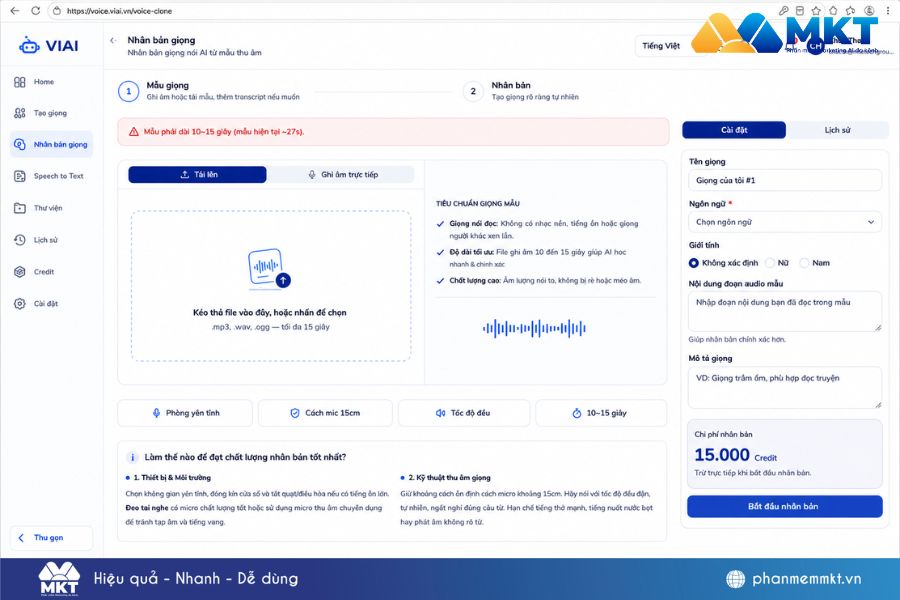Image resolution: width=900 pixels, height=600 pixels.
Task: Click the Speech to Text document icon
Action: pyautogui.click(x=20, y=176)
